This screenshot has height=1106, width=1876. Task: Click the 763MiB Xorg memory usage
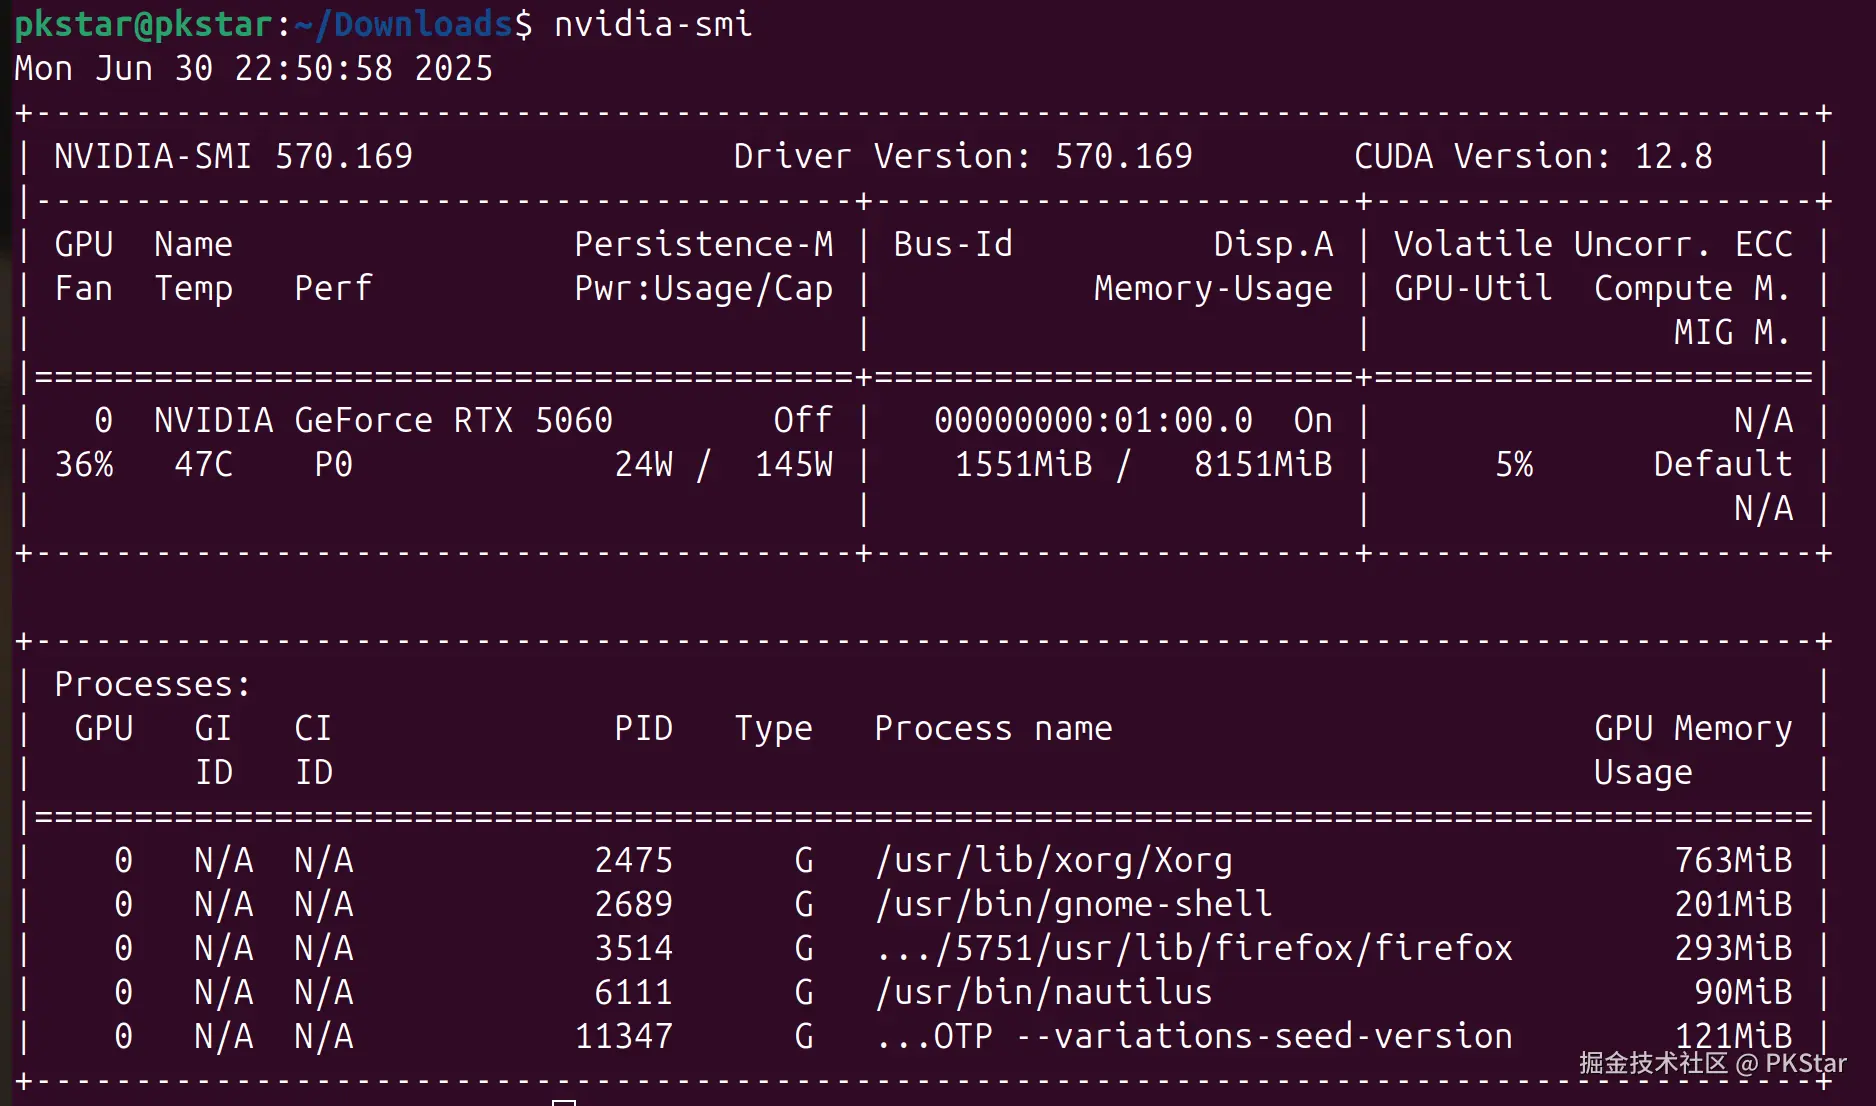[1733, 860]
